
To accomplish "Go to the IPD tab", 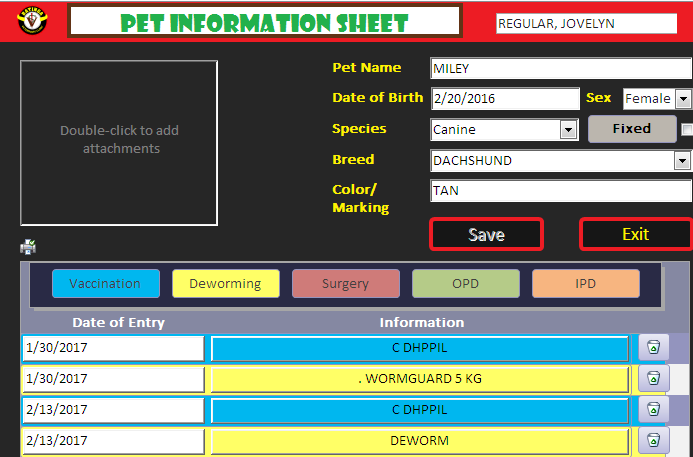I will pyautogui.click(x=585, y=283).
